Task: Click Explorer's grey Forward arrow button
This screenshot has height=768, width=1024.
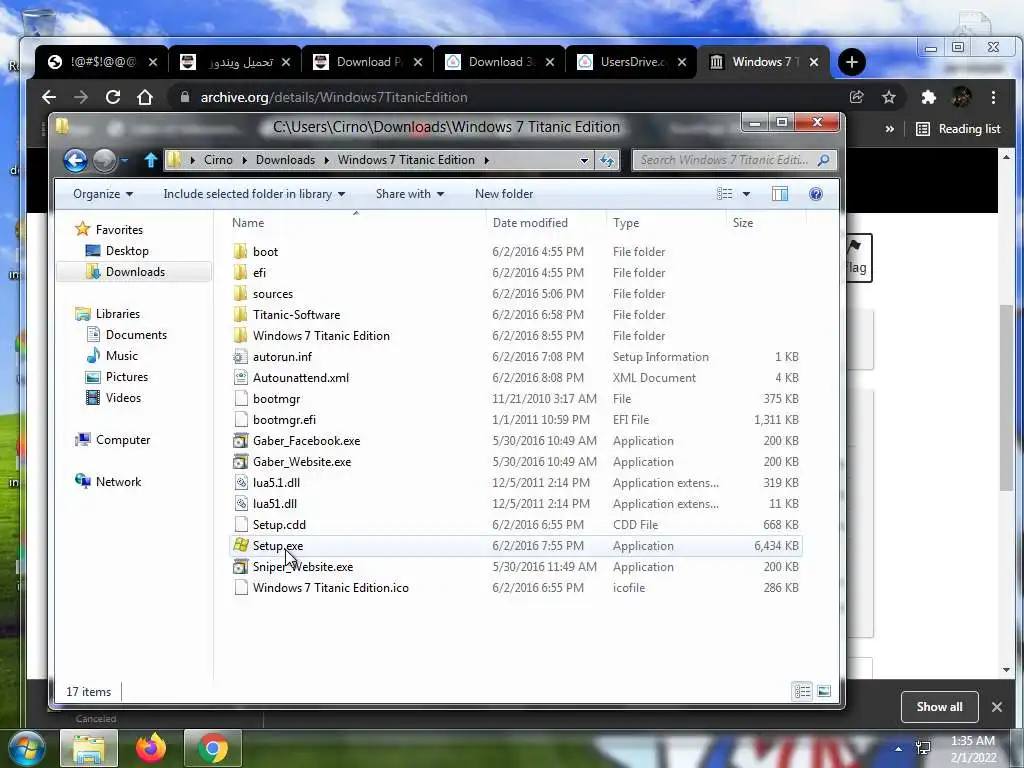Action: pyautogui.click(x=104, y=160)
